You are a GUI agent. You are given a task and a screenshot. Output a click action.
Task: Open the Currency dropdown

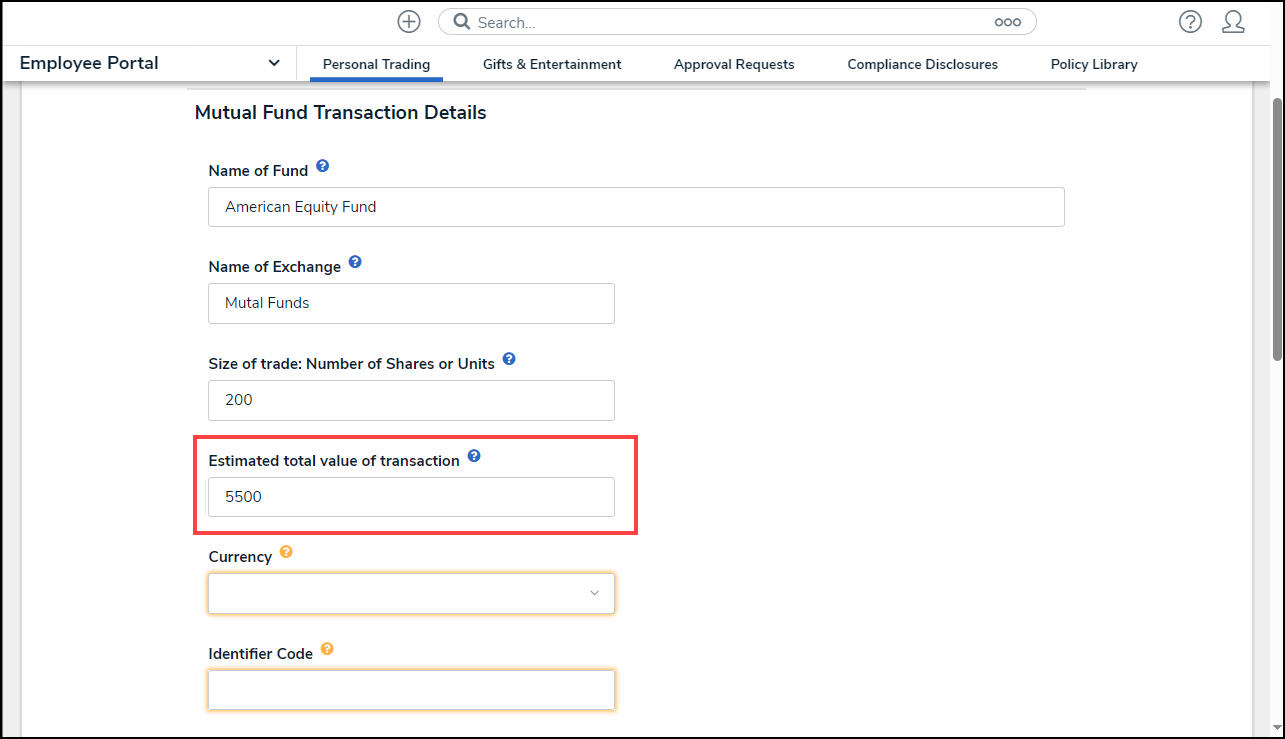(x=411, y=593)
